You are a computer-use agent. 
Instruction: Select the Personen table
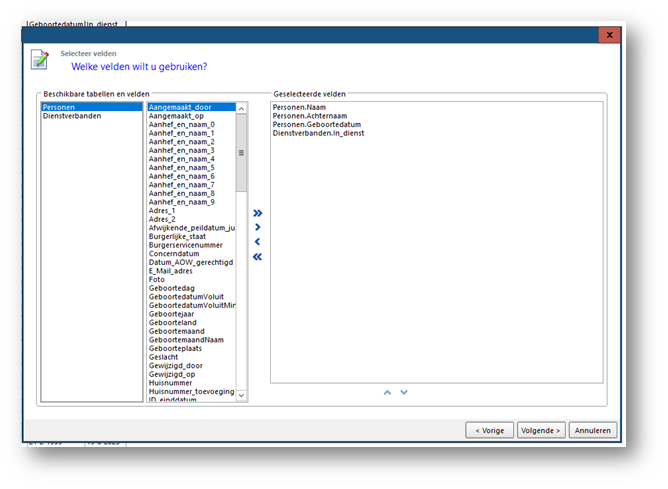[92, 107]
